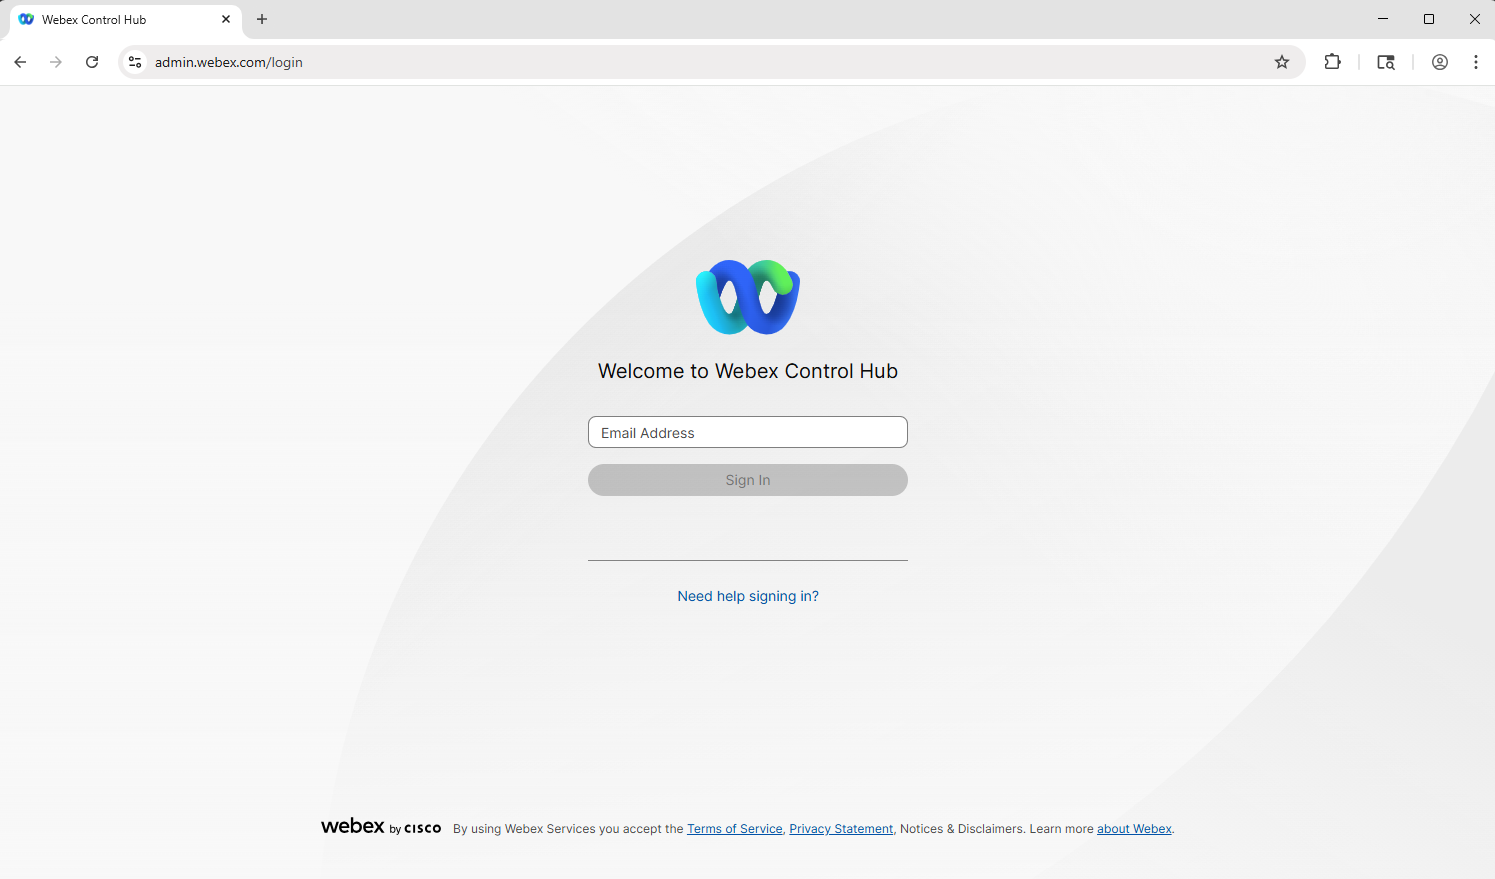
Task: Open the Need help signing in link
Action: tap(748, 596)
